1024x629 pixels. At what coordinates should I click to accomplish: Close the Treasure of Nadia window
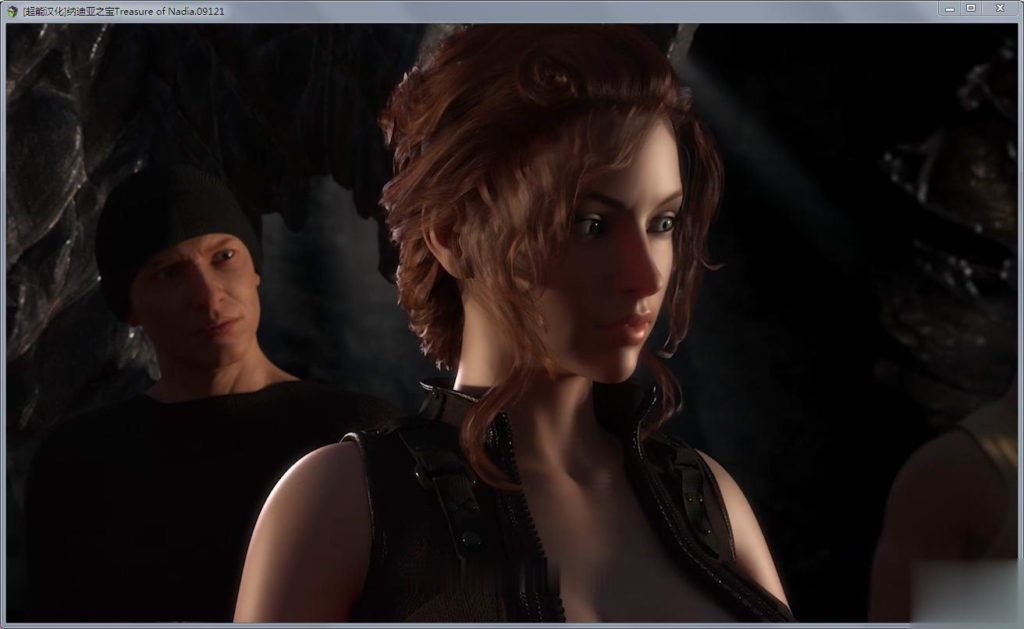pyautogui.click(x=1000, y=8)
